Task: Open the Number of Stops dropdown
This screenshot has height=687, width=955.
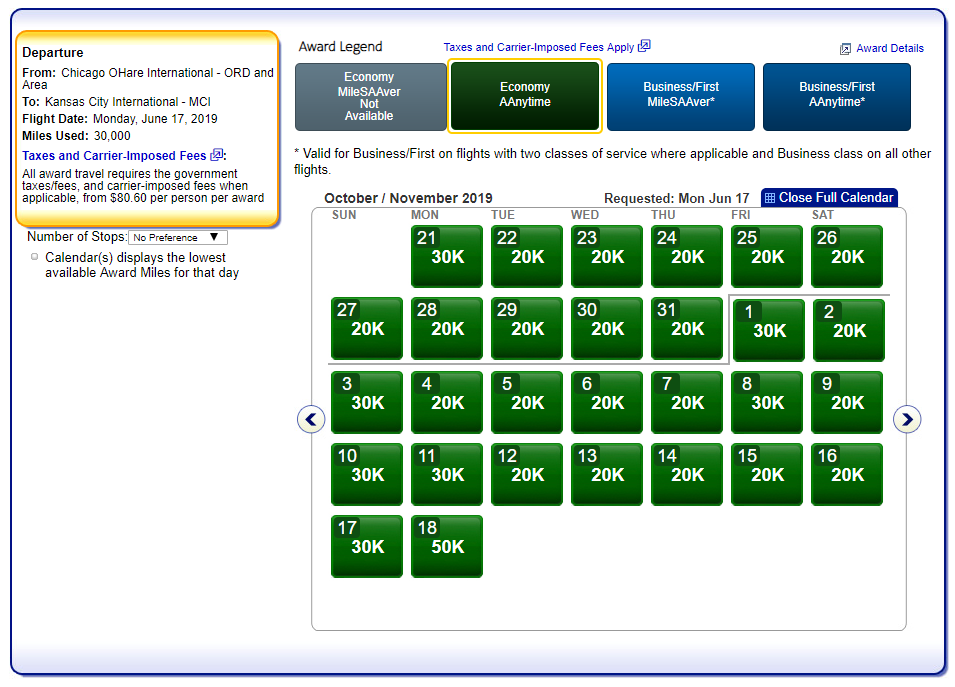Action: click(x=178, y=238)
